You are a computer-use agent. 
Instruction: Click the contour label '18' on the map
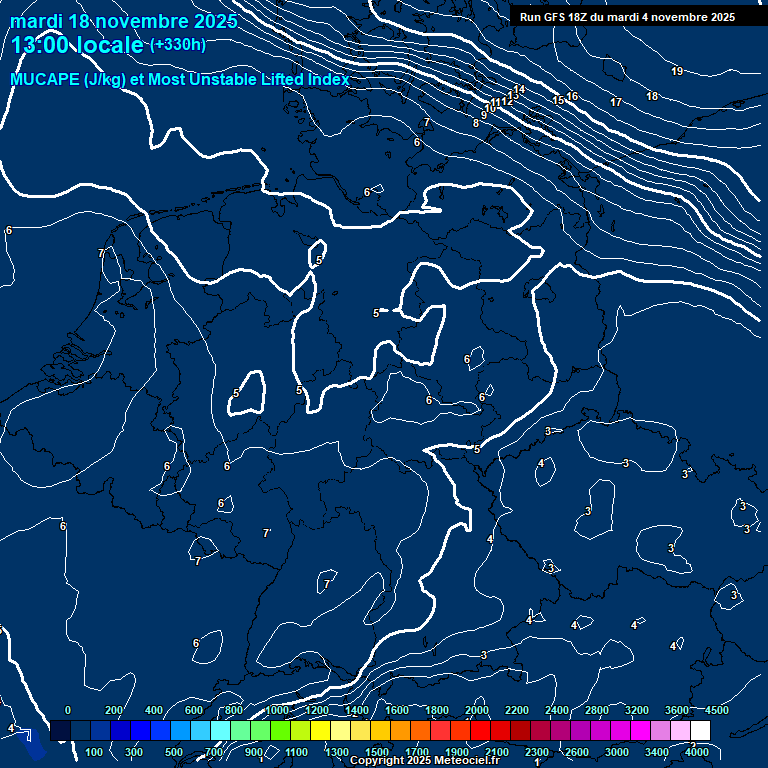pos(652,96)
